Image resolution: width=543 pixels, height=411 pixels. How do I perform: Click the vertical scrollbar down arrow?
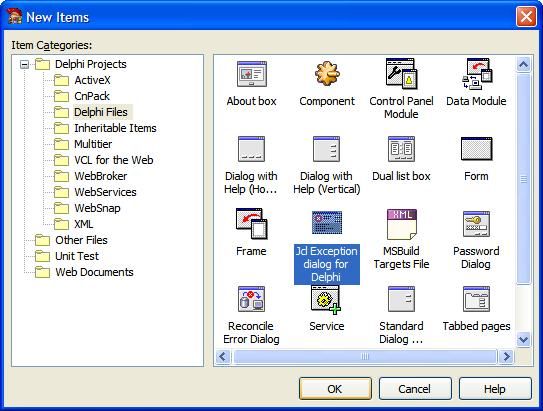[x=524, y=339]
